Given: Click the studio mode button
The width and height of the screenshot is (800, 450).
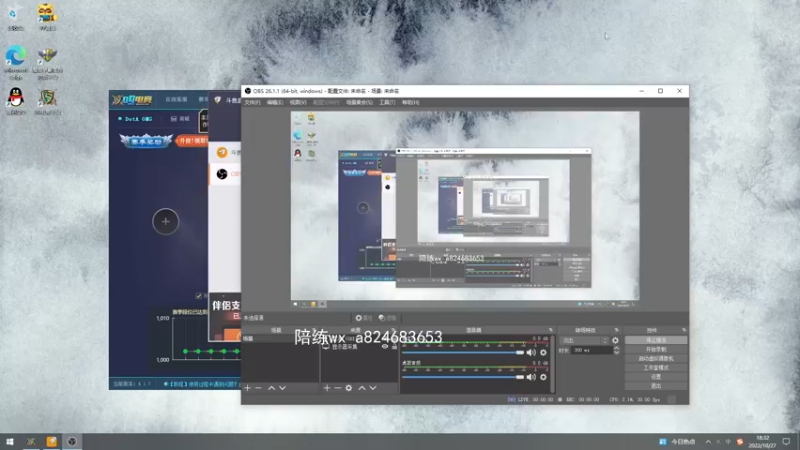Looking at the screenshot, I should [x=656, y=368].
